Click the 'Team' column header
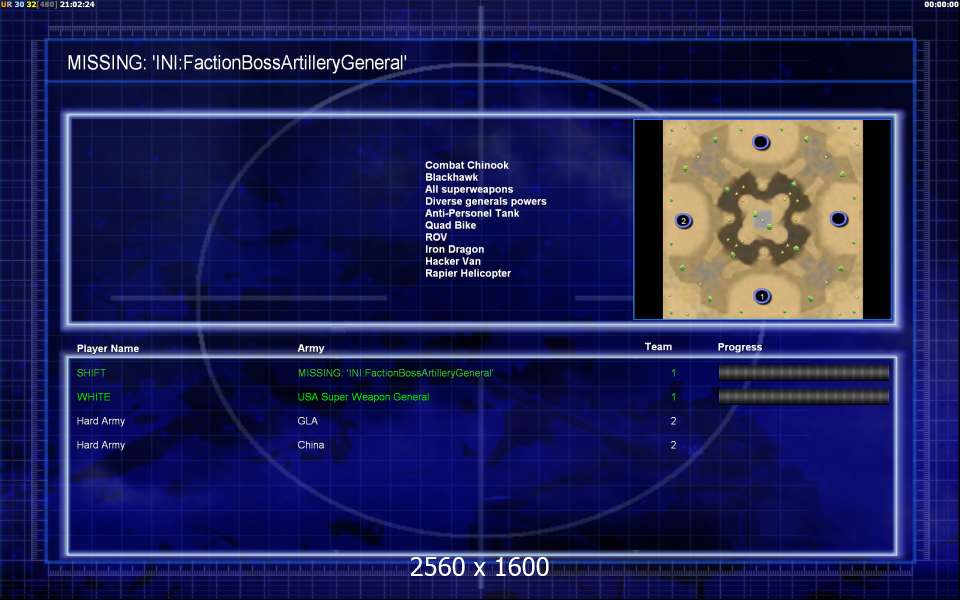The height and width of the screenshot is (600, 960). tap(658, 347)
